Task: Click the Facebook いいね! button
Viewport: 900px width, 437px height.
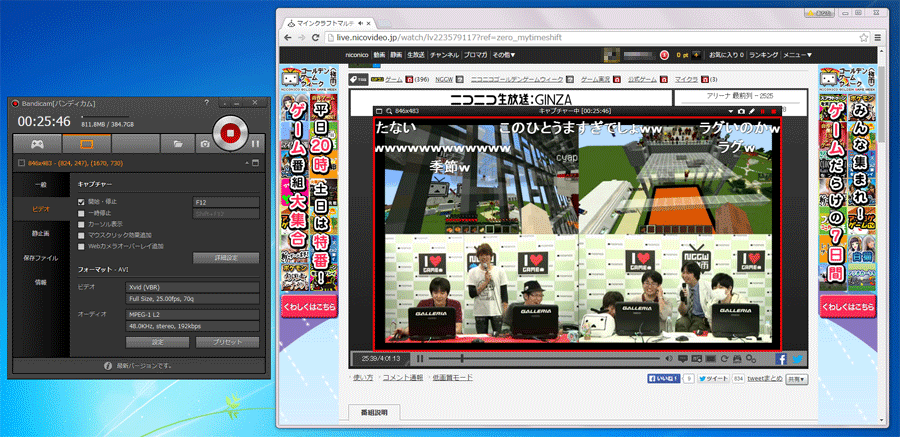Action: pos(664,379)
